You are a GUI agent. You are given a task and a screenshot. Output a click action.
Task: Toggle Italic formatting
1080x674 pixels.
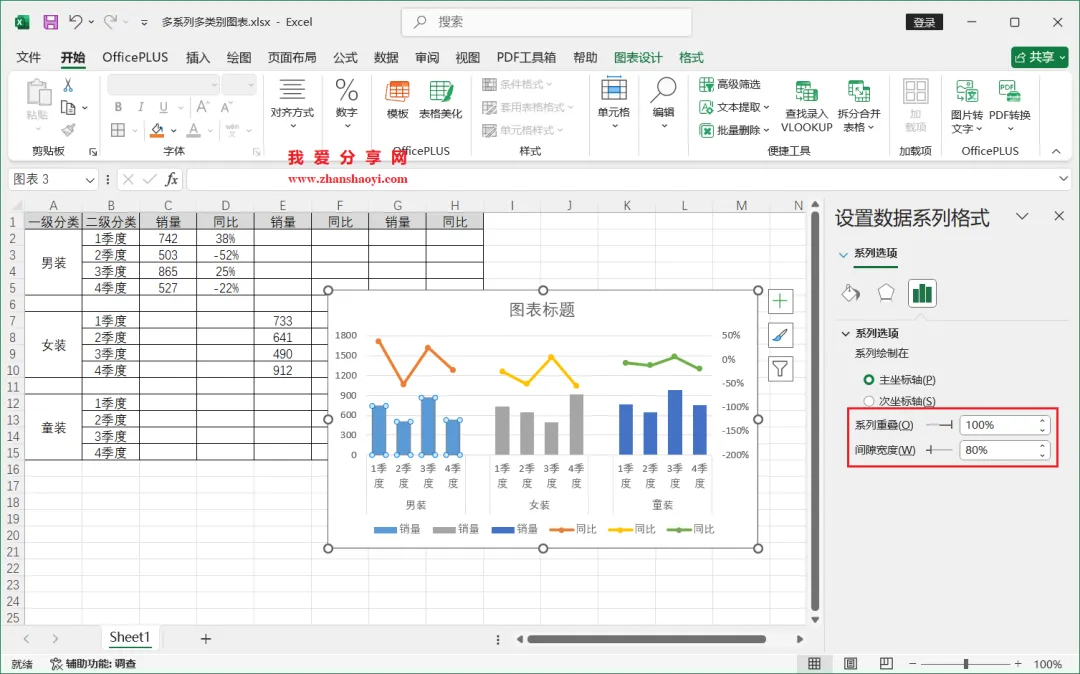[141, 107]
